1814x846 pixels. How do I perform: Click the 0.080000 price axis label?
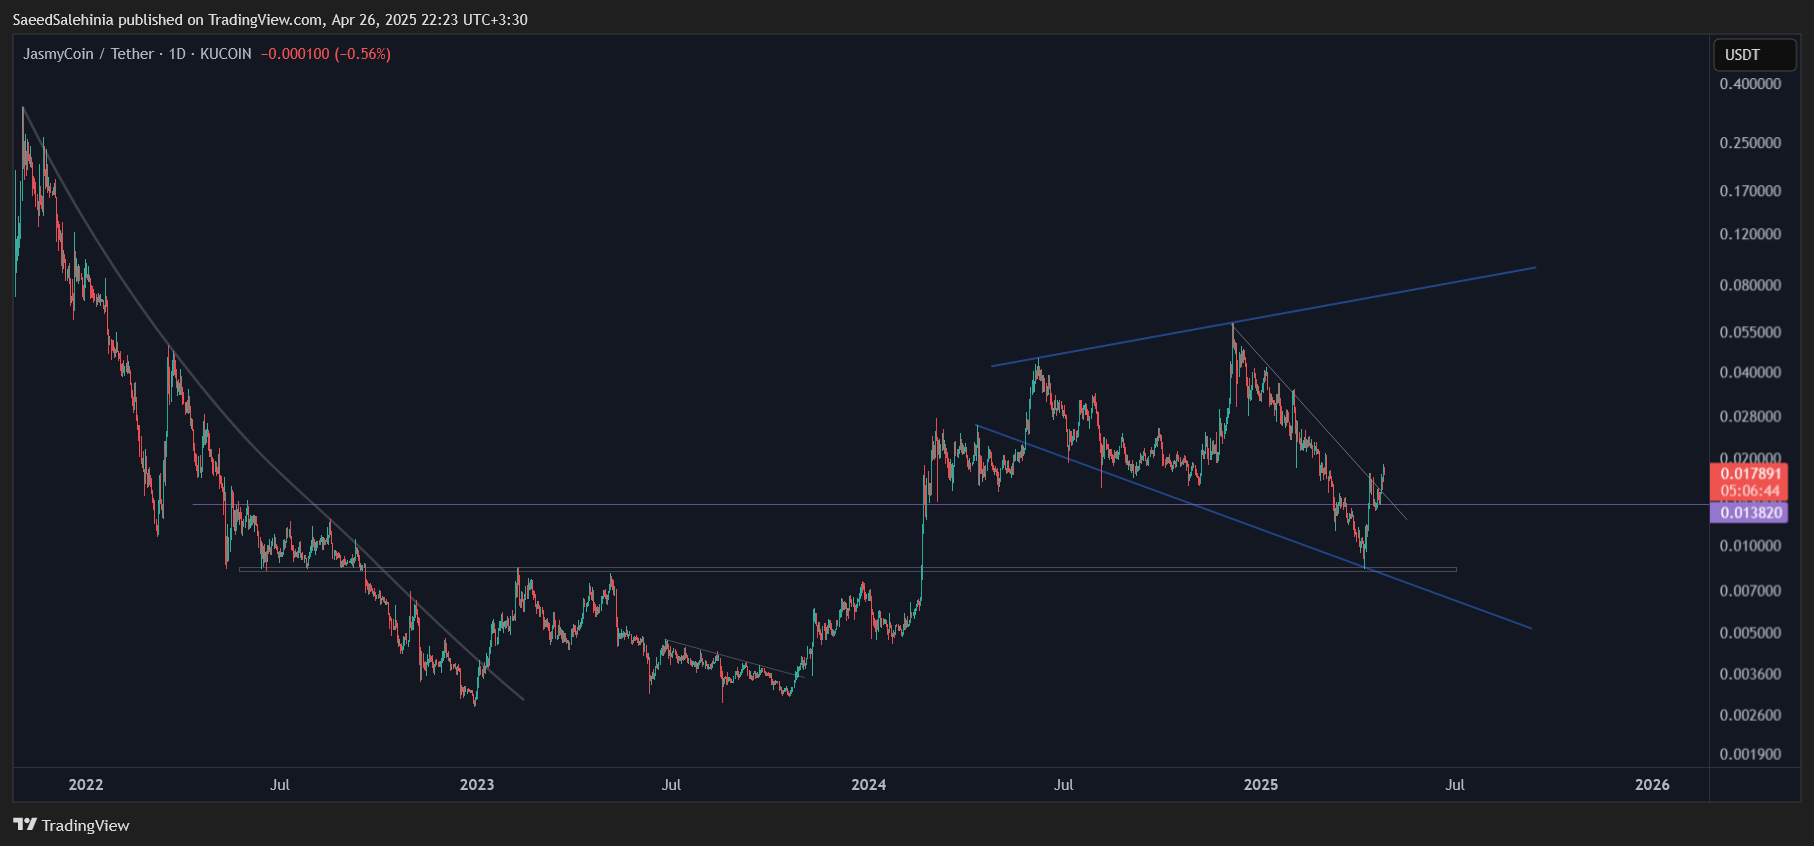pos(1750,285)
